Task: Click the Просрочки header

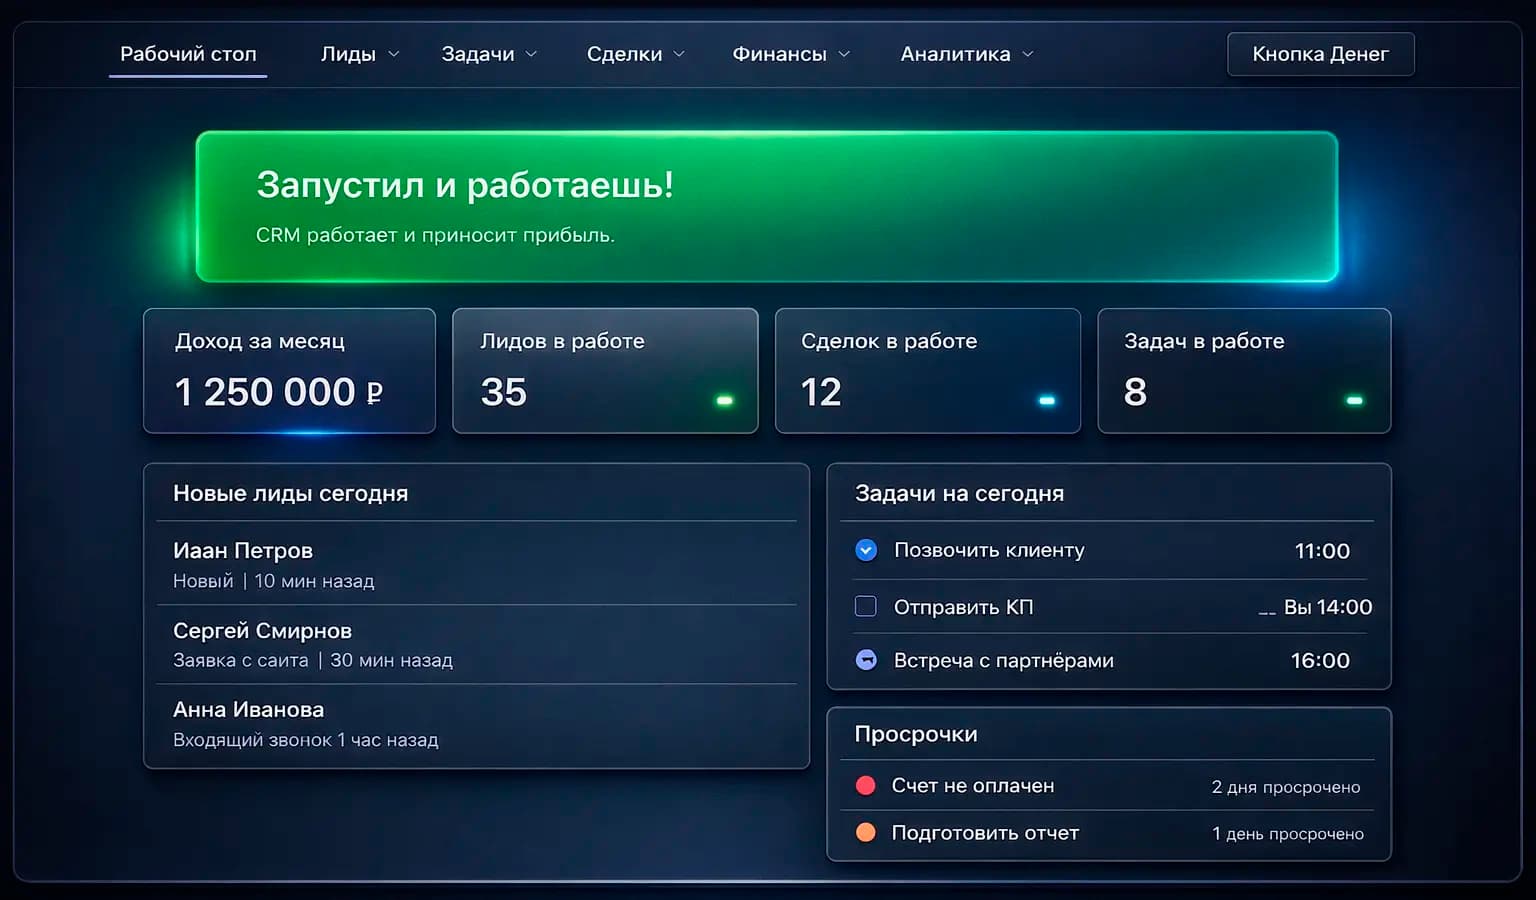Action: tap(916, 734)
